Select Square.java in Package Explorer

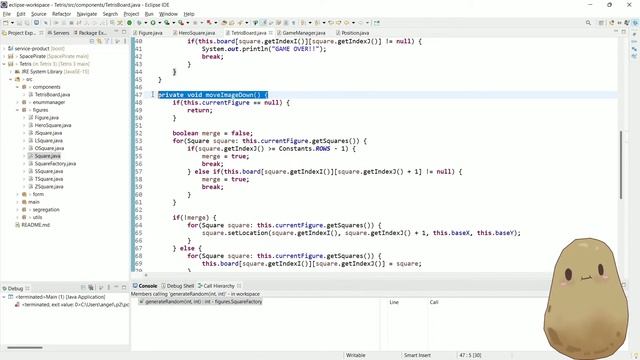(x=47, y=156)
